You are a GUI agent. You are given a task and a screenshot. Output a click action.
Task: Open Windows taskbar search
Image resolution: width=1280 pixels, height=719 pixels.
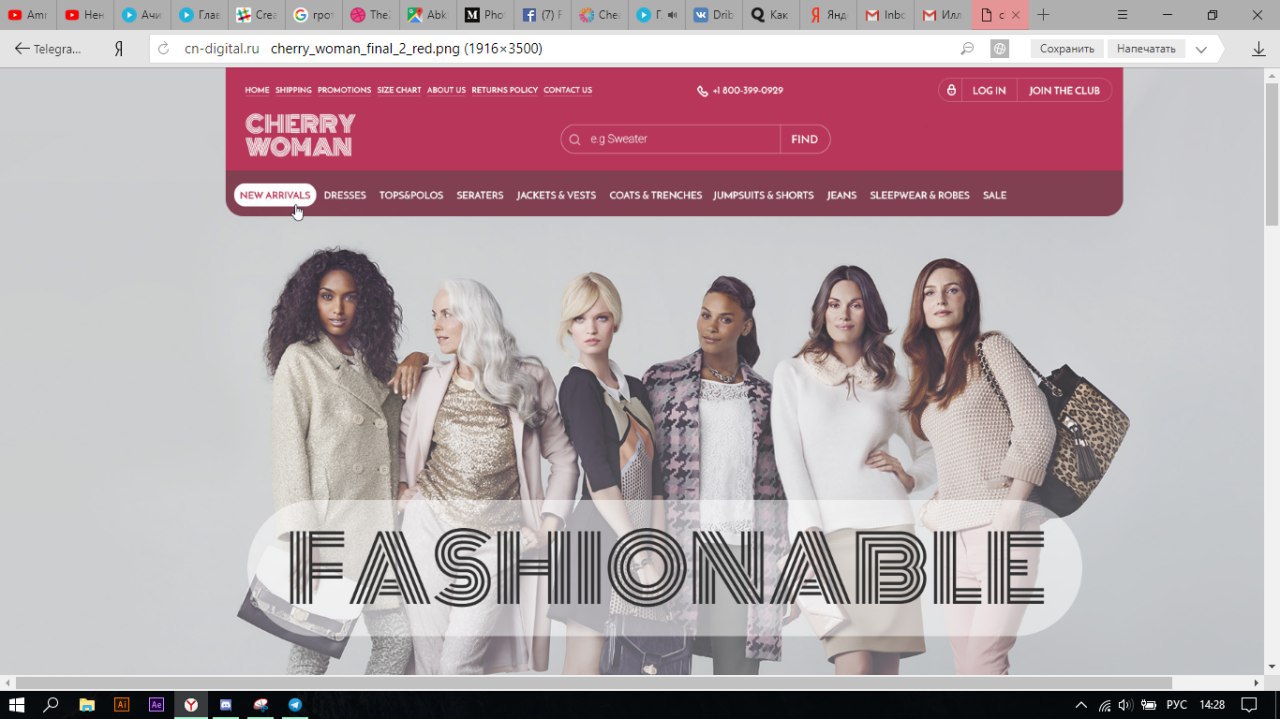[51, 704]
